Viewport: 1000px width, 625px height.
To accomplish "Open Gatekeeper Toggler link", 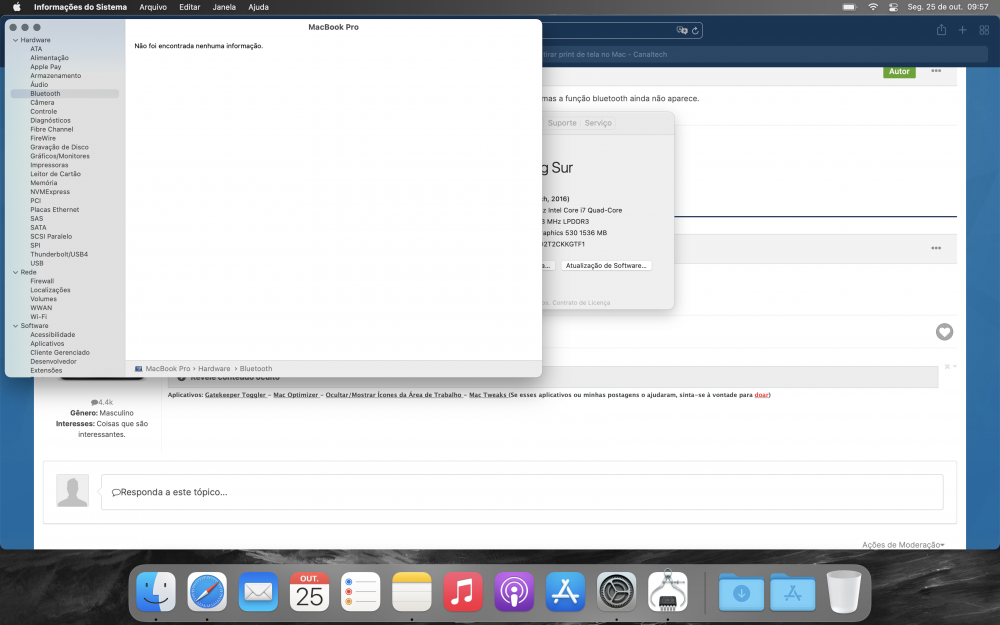I will coord(236,395).
